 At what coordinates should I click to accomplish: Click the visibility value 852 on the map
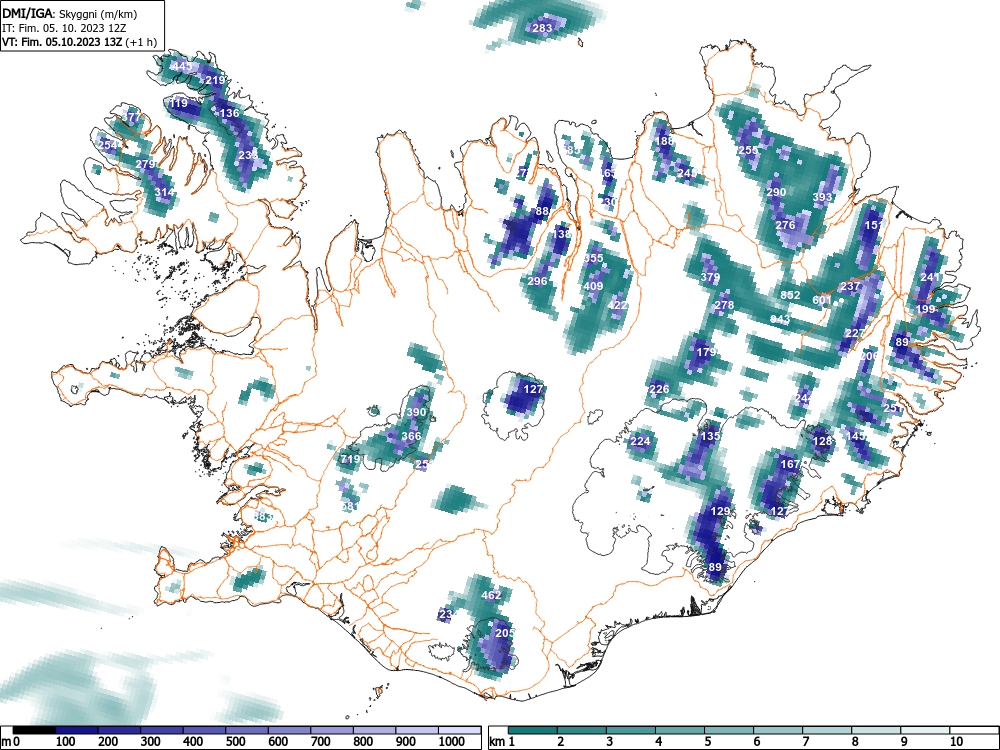[790, 295]
